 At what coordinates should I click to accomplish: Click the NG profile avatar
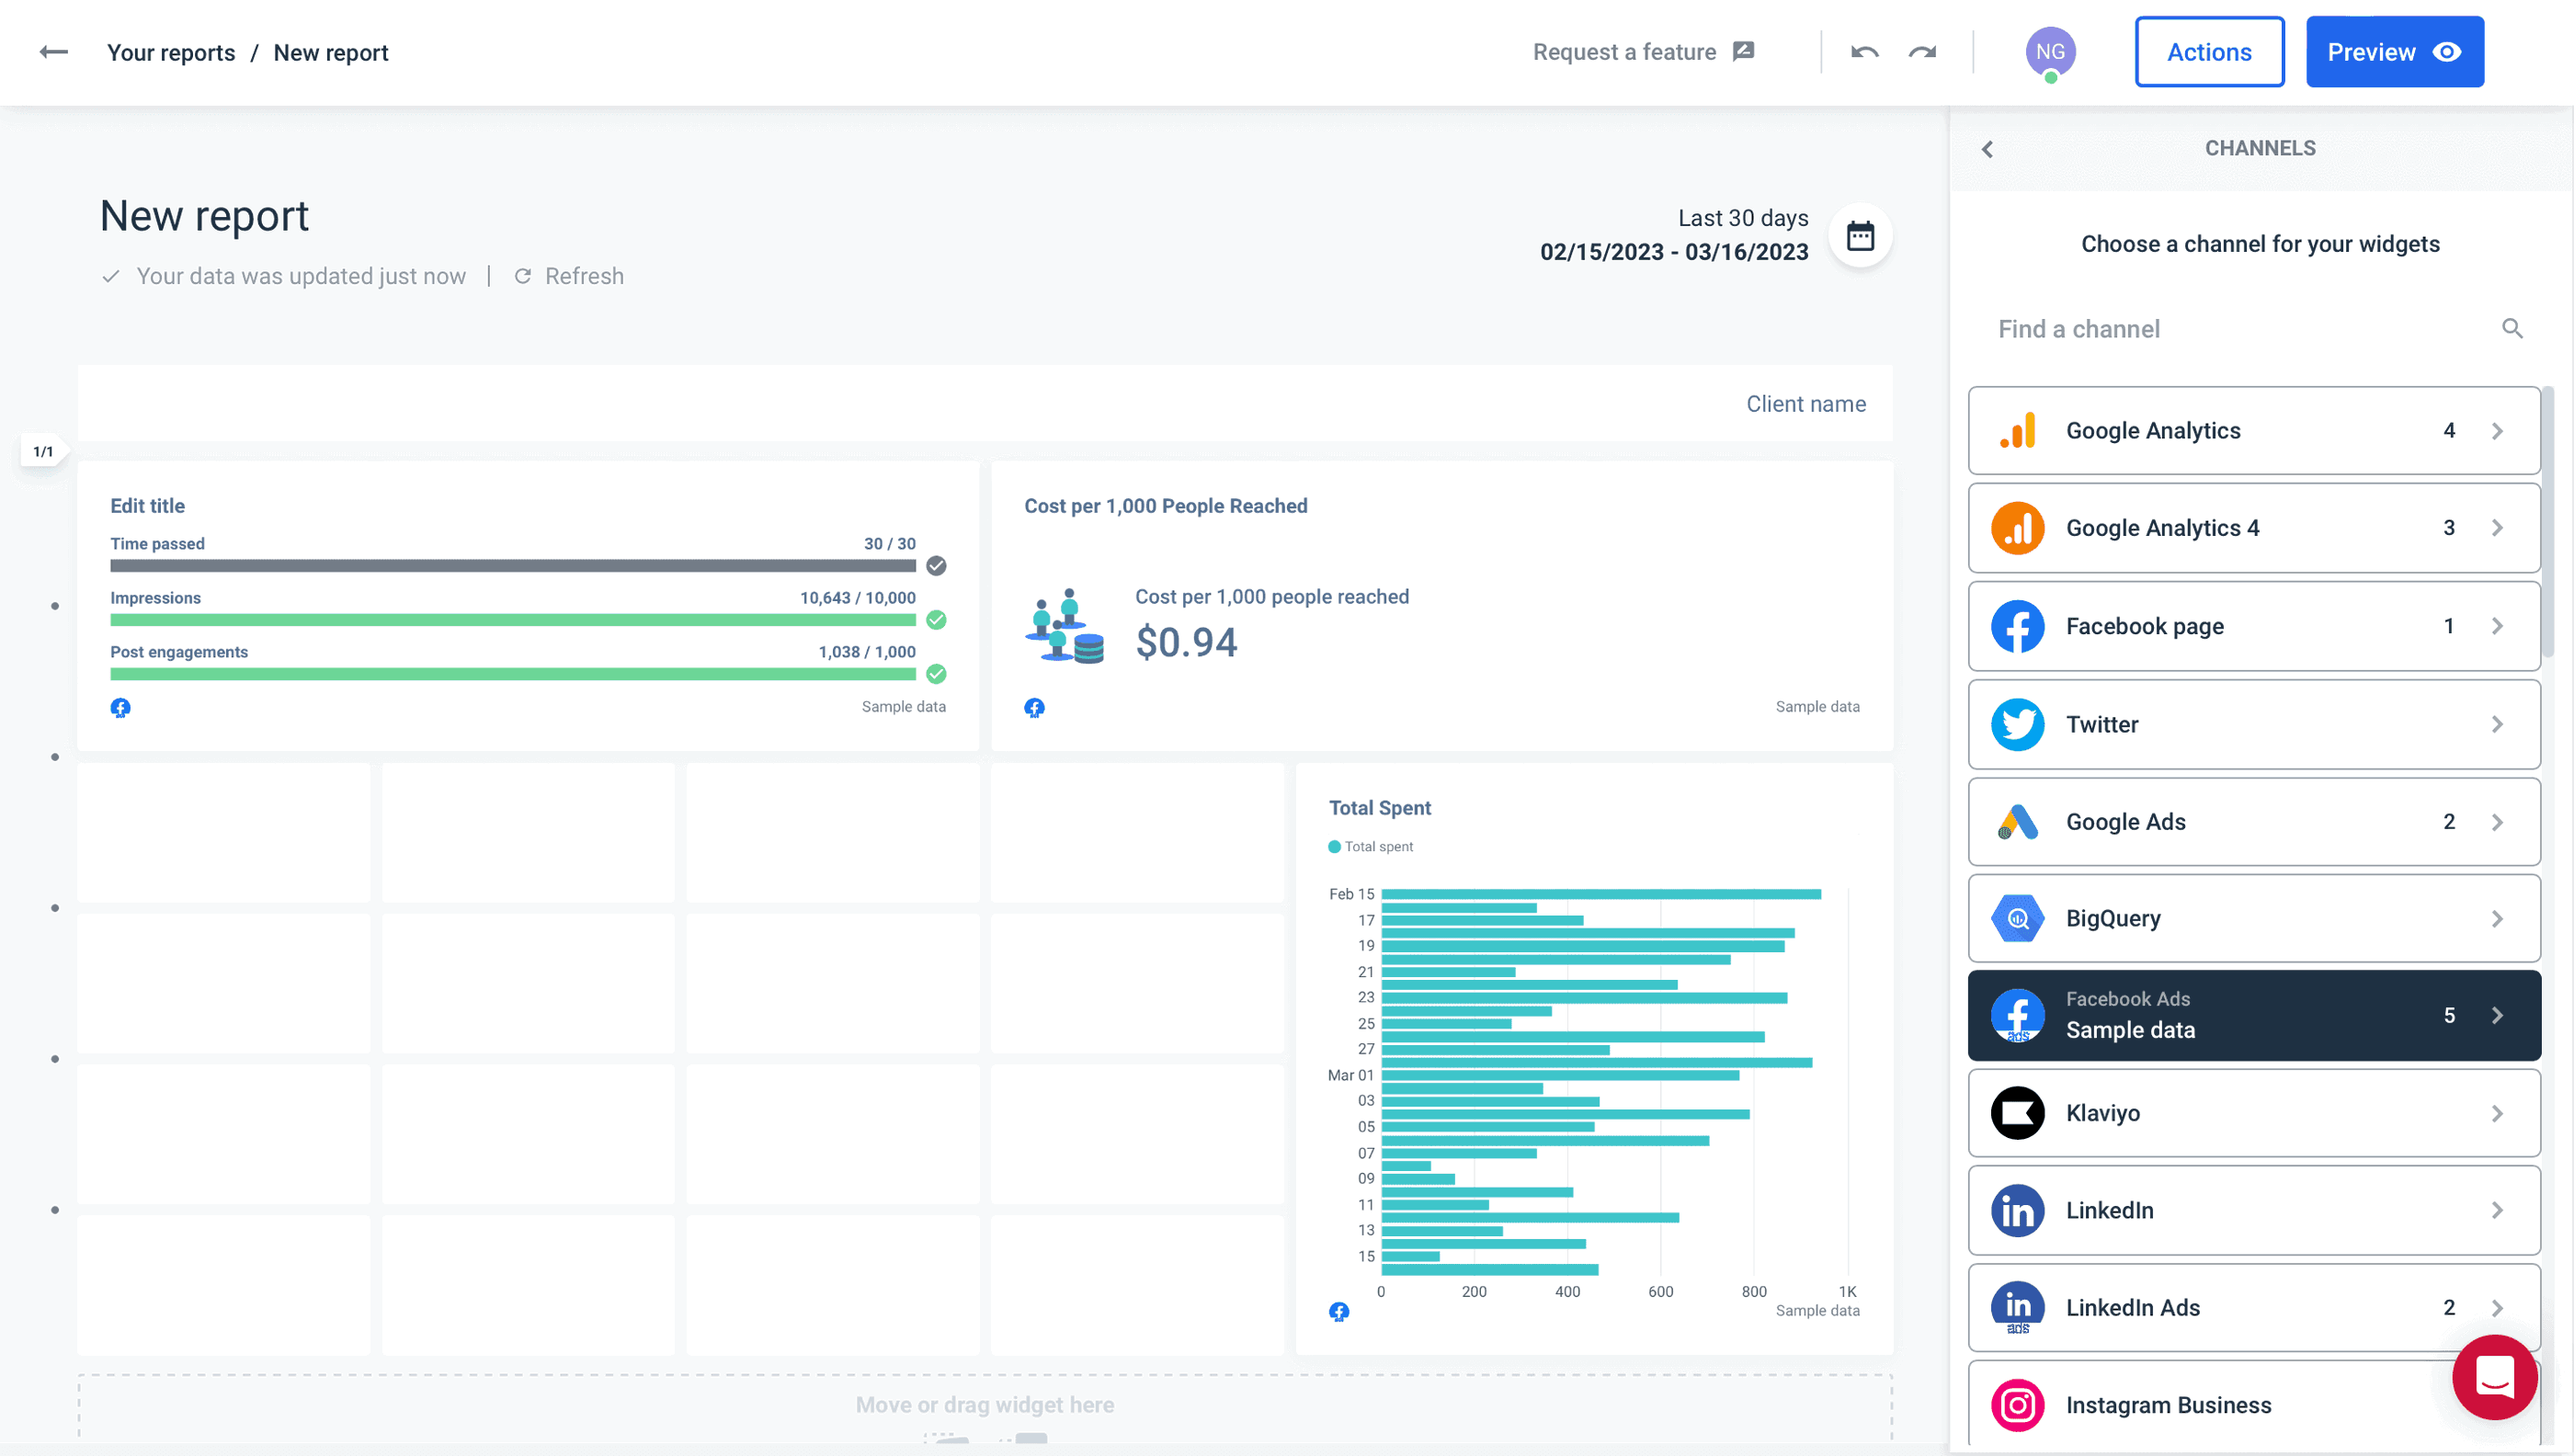tap(2051, 51)
